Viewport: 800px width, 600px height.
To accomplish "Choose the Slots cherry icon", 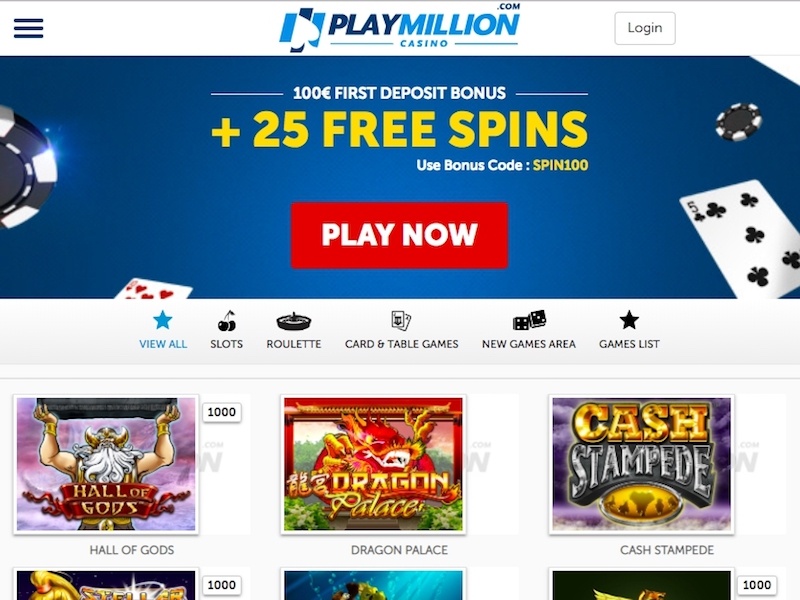I will tap(227, 321).
